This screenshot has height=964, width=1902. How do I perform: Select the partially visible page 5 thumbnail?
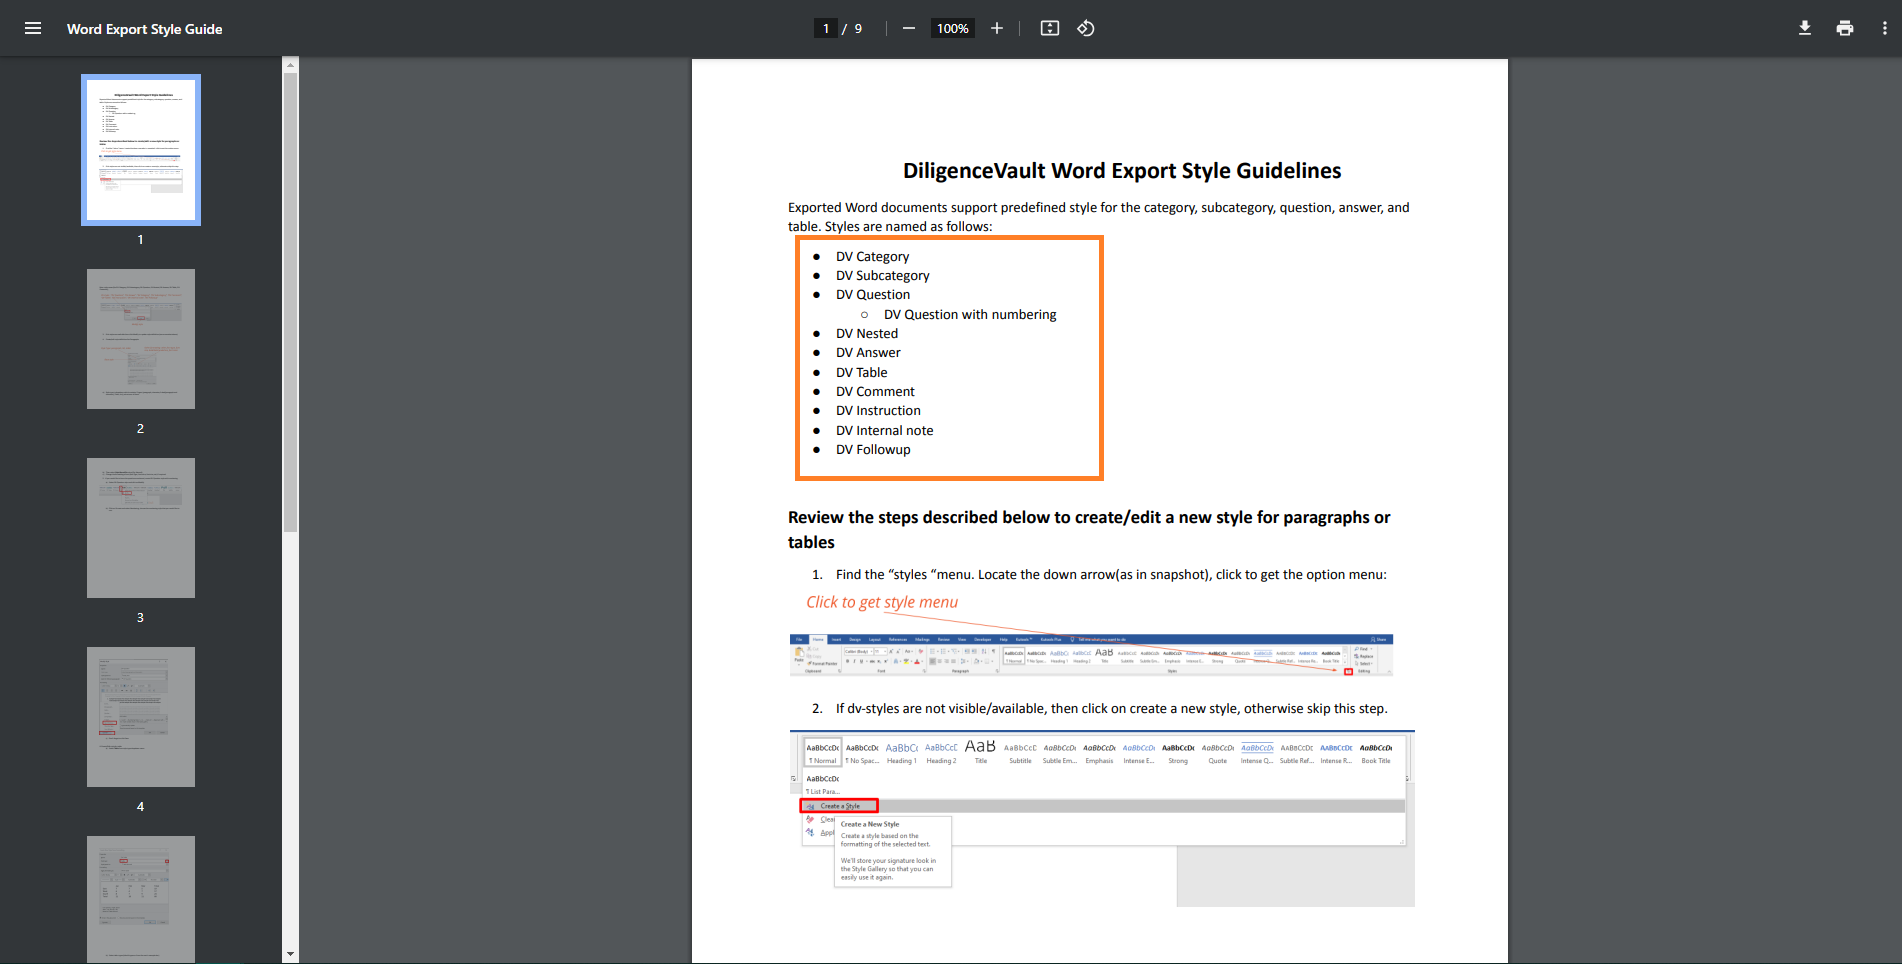pos(141,899)
